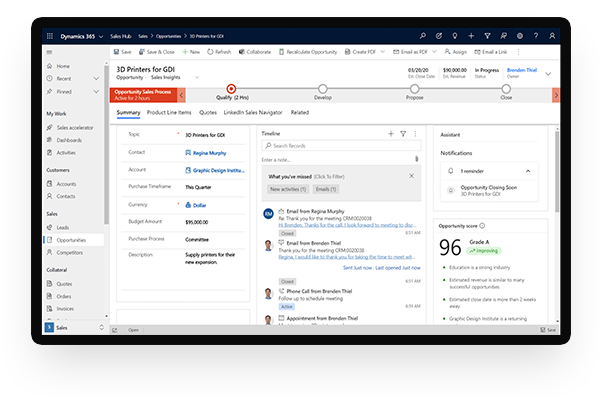Viewport: 604px width, 400px height.
Task: Filter timeline with funnel icon
Action: point(403,134)
